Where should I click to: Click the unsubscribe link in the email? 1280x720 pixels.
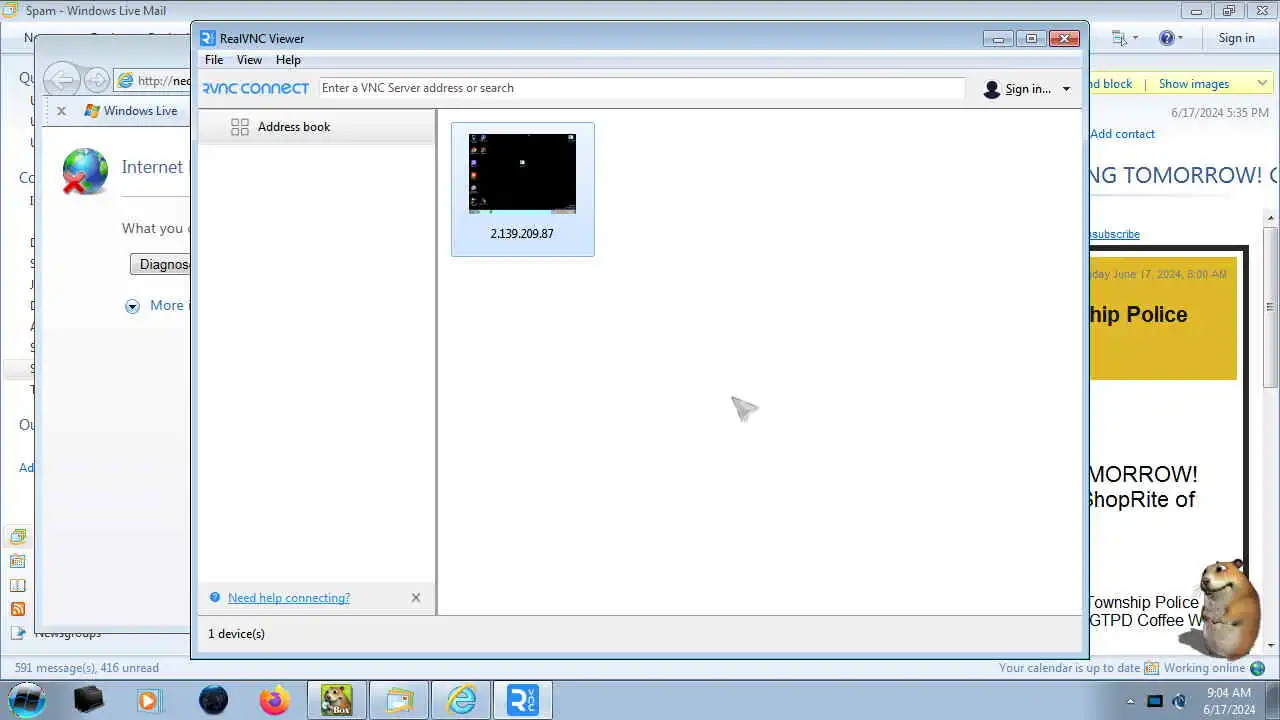tap(1115, 234)
